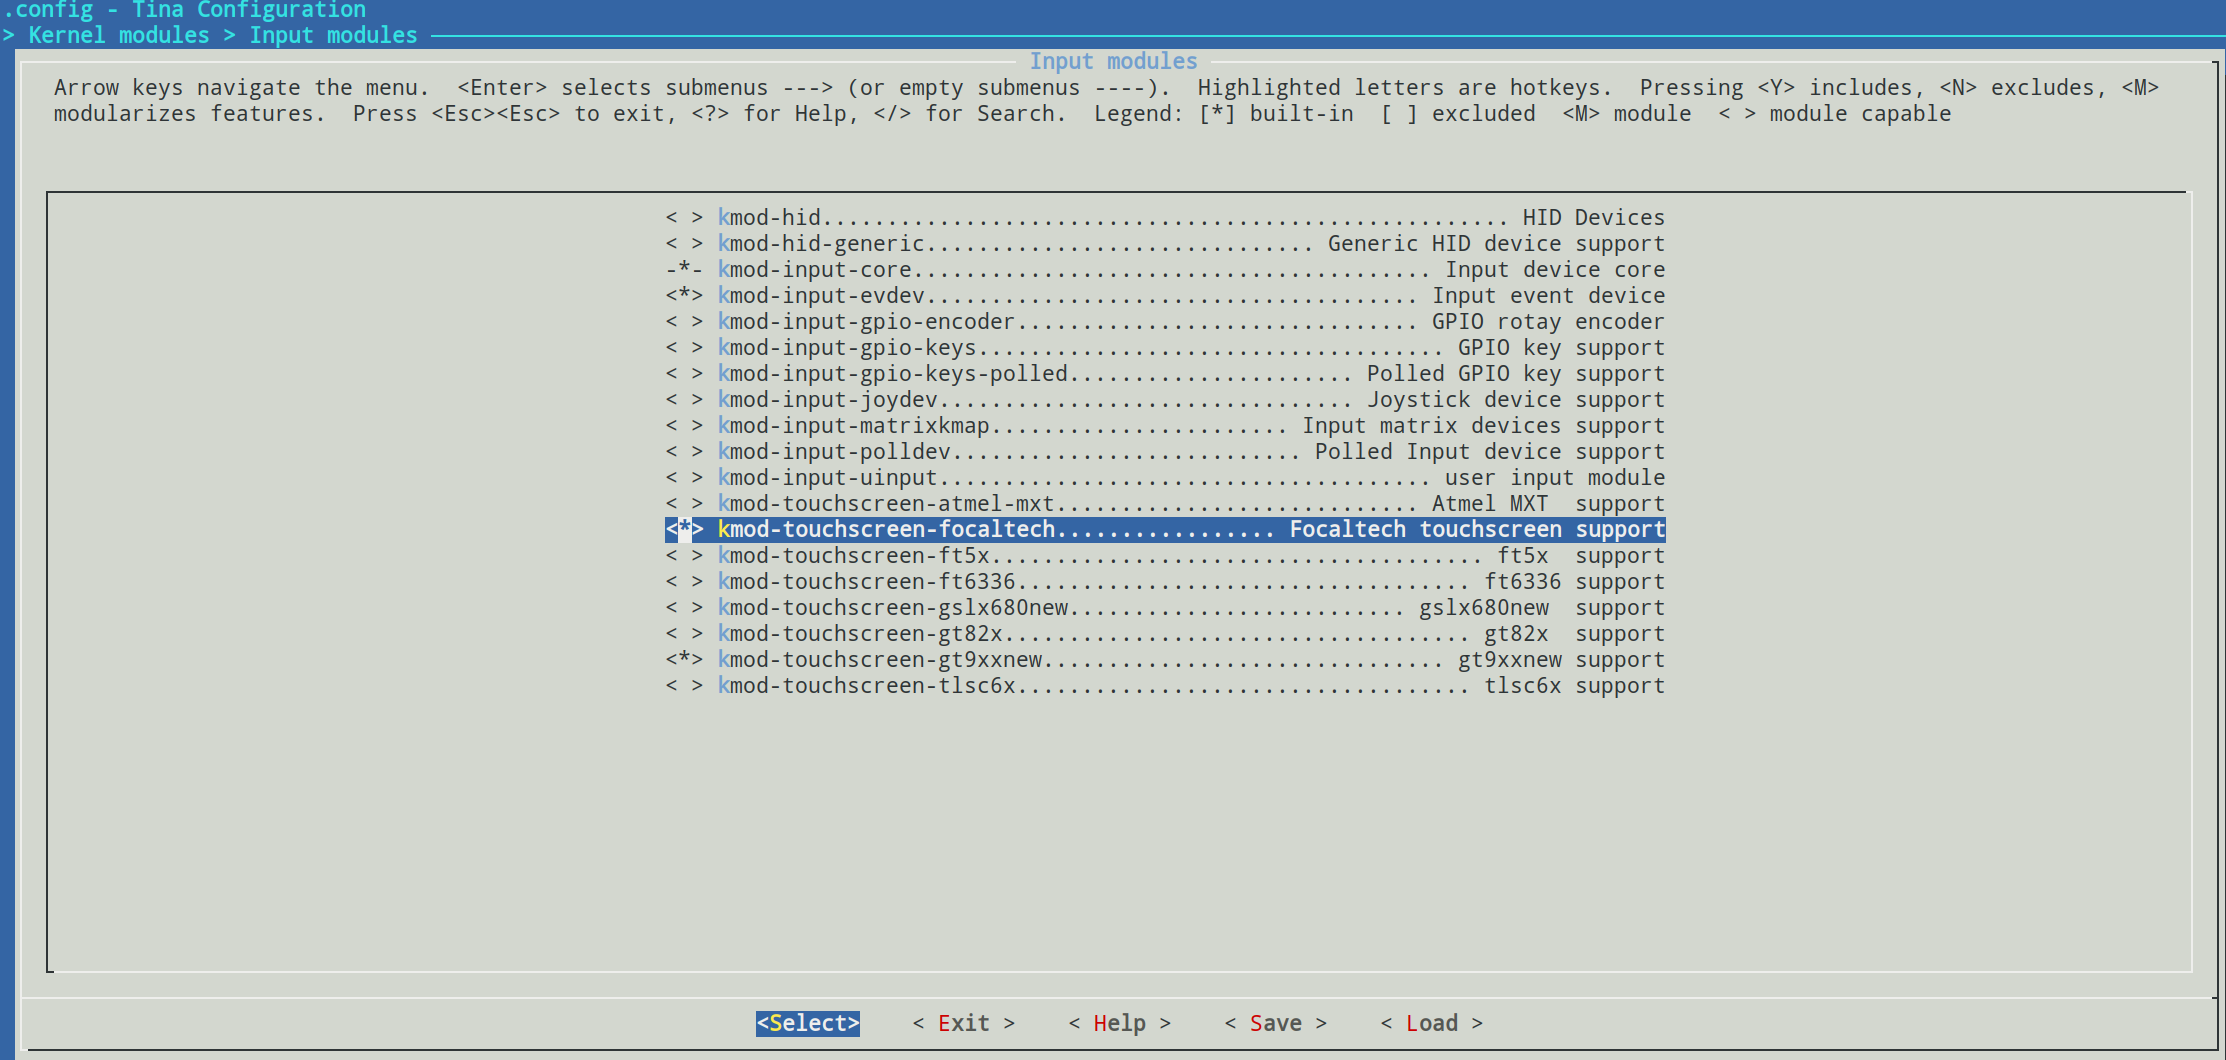2226x1060 pixels.
Task: Click 'Input modules' in breadcrumb path
Action: point(333,36)
